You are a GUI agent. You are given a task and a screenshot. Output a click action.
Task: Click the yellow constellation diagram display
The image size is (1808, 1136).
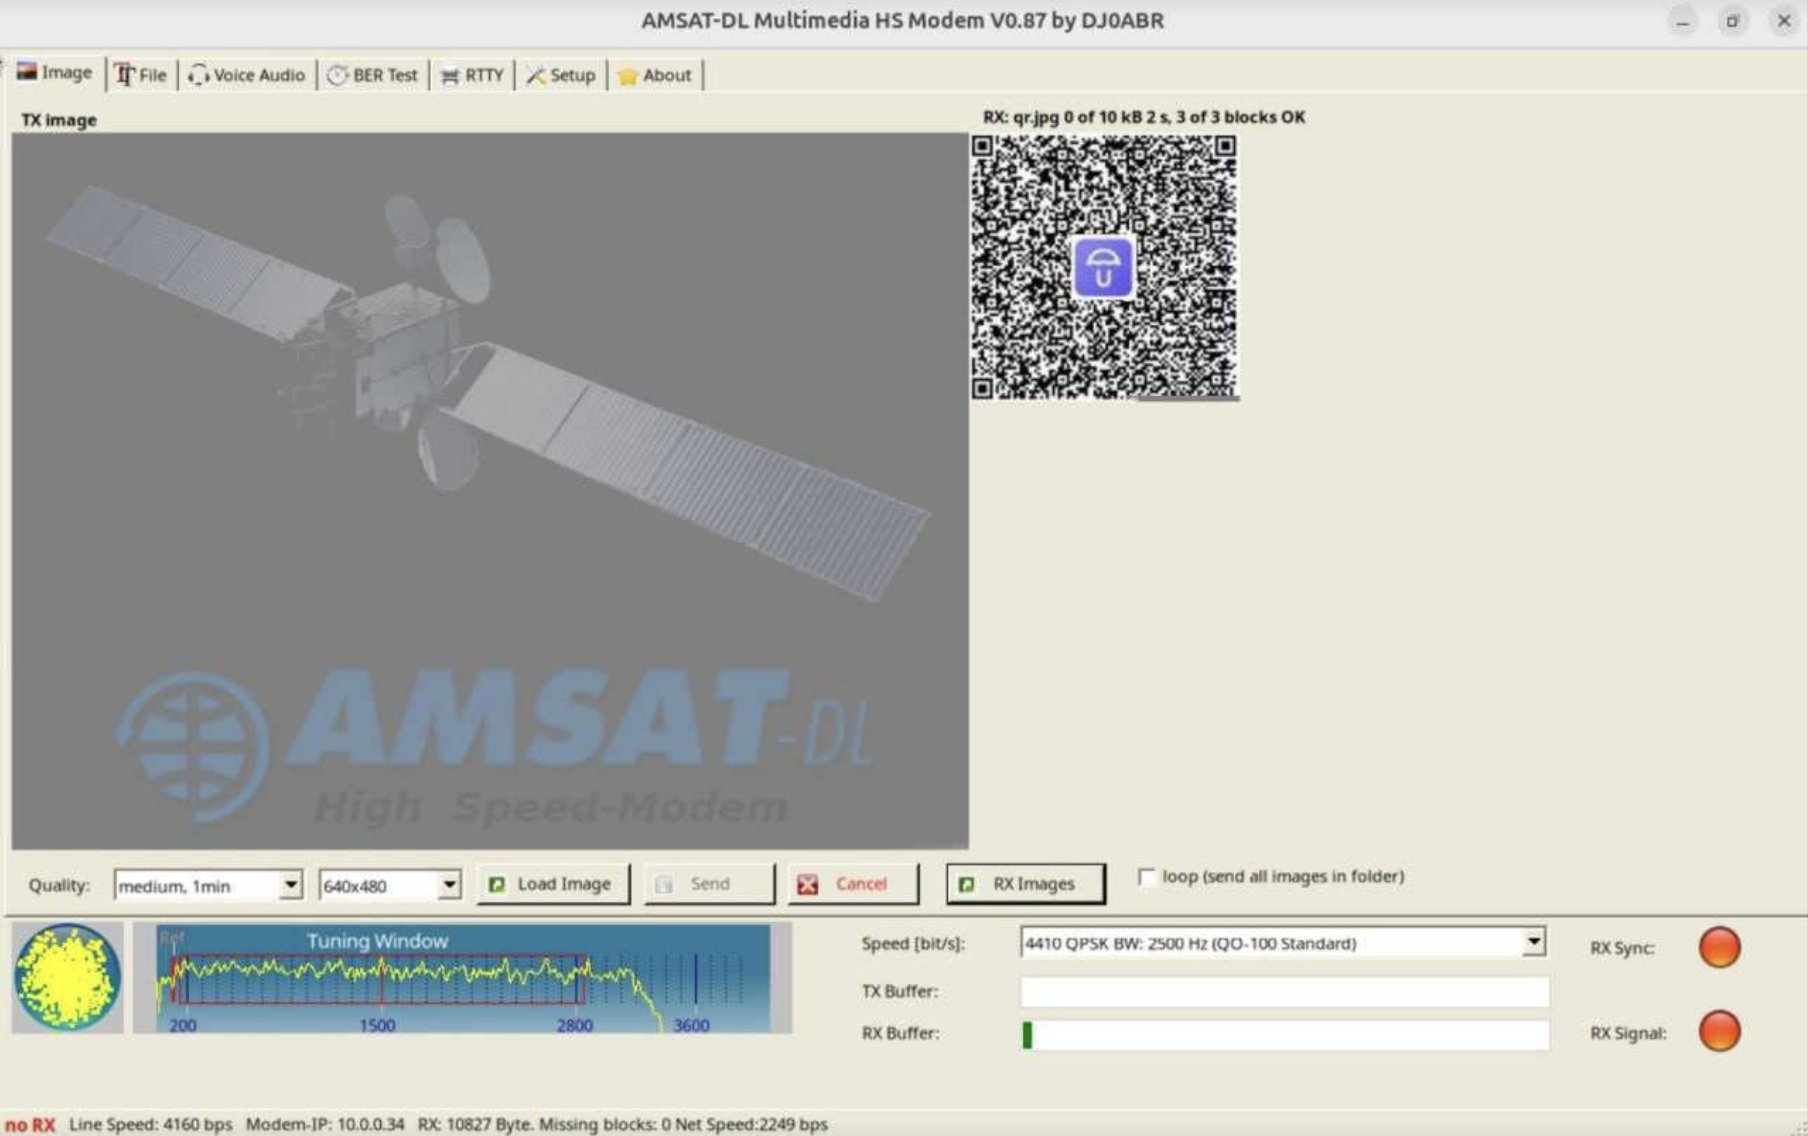pos(67,977)
